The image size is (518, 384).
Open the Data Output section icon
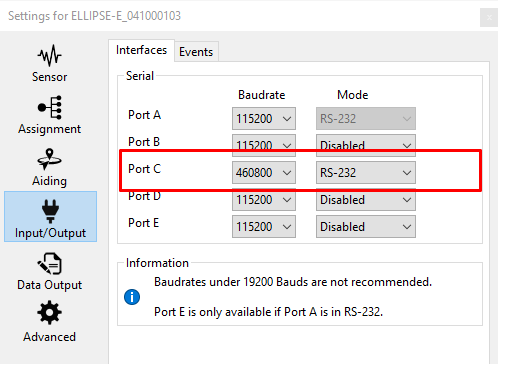(50, 263)
